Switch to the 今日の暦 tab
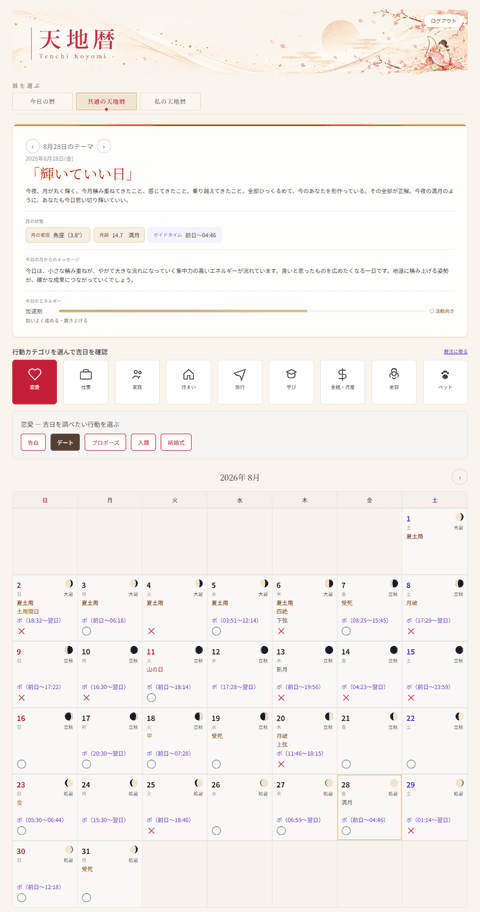The width and height of the screenshot is (480, 912). click(42, 101)
